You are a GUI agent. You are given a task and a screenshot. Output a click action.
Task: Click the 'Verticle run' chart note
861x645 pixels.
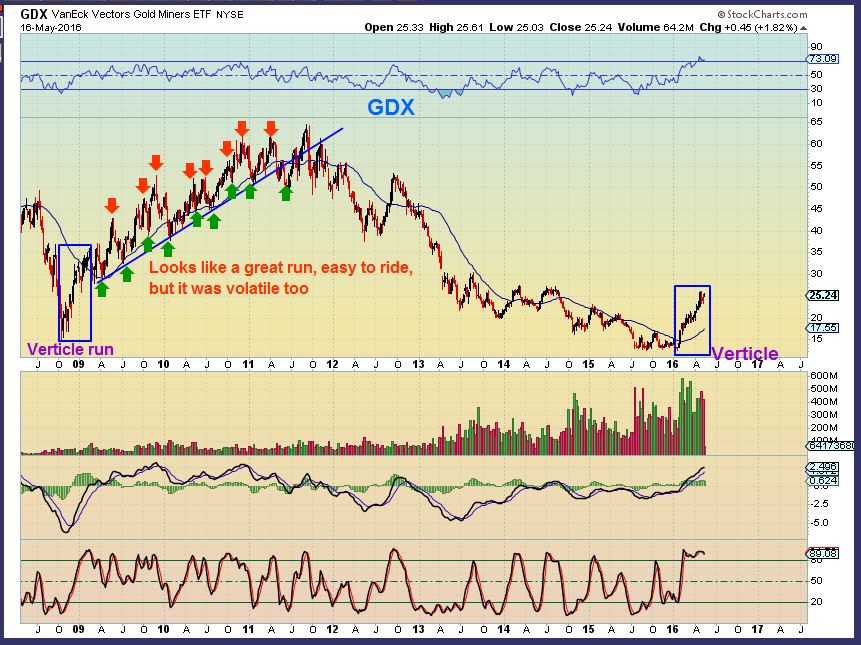[70, 349]
